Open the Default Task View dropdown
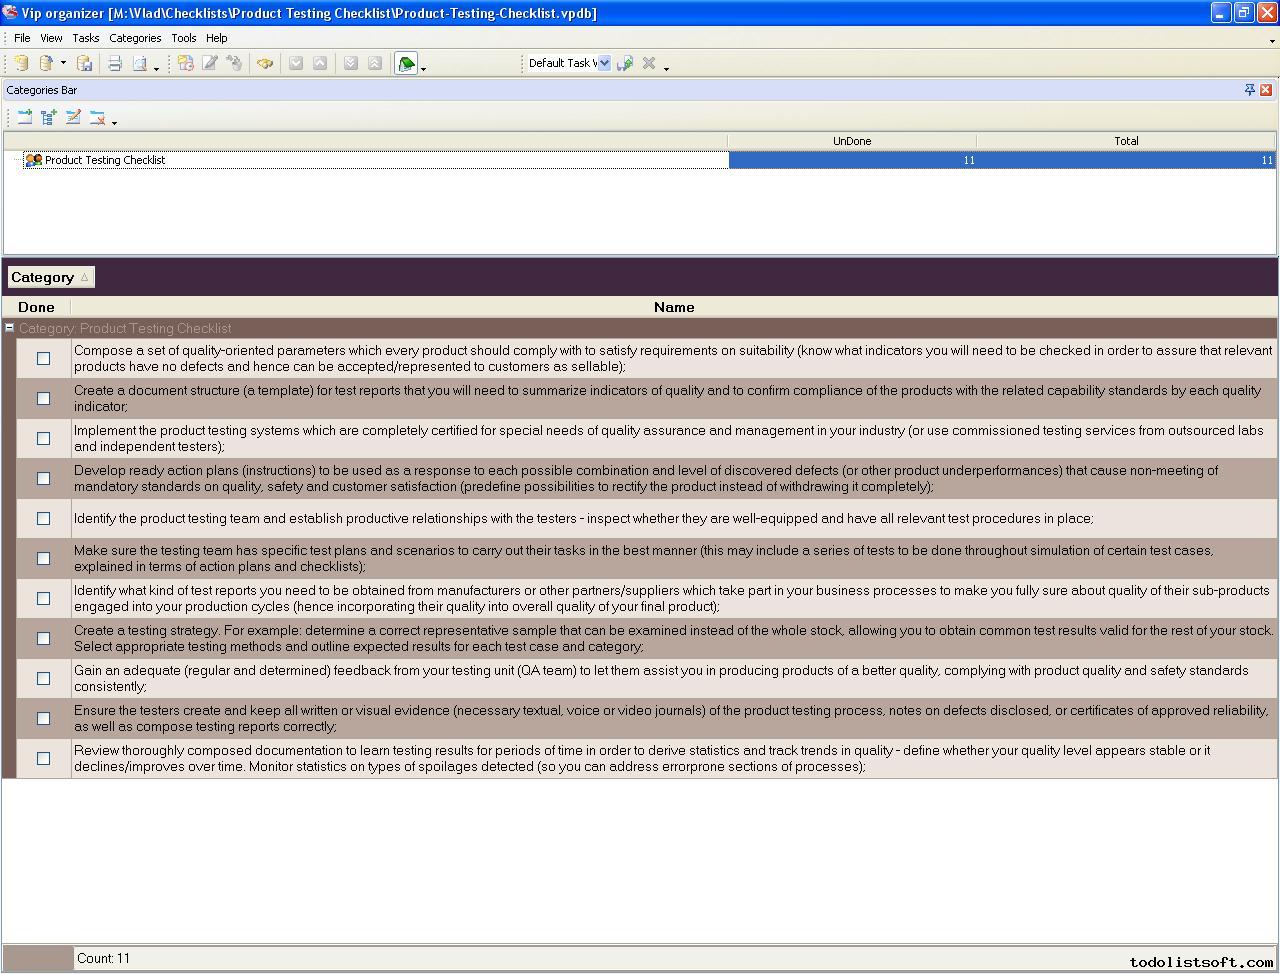This screenshot has height=974, width=1280. tap(604, 63)
